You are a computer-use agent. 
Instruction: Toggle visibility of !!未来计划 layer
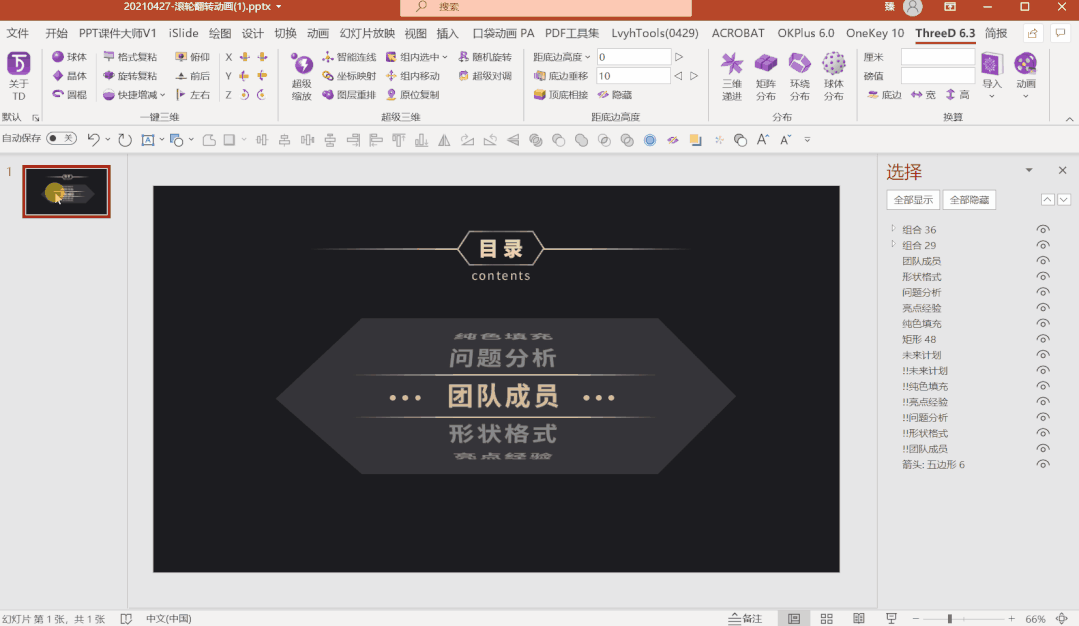pos(1043,371)
